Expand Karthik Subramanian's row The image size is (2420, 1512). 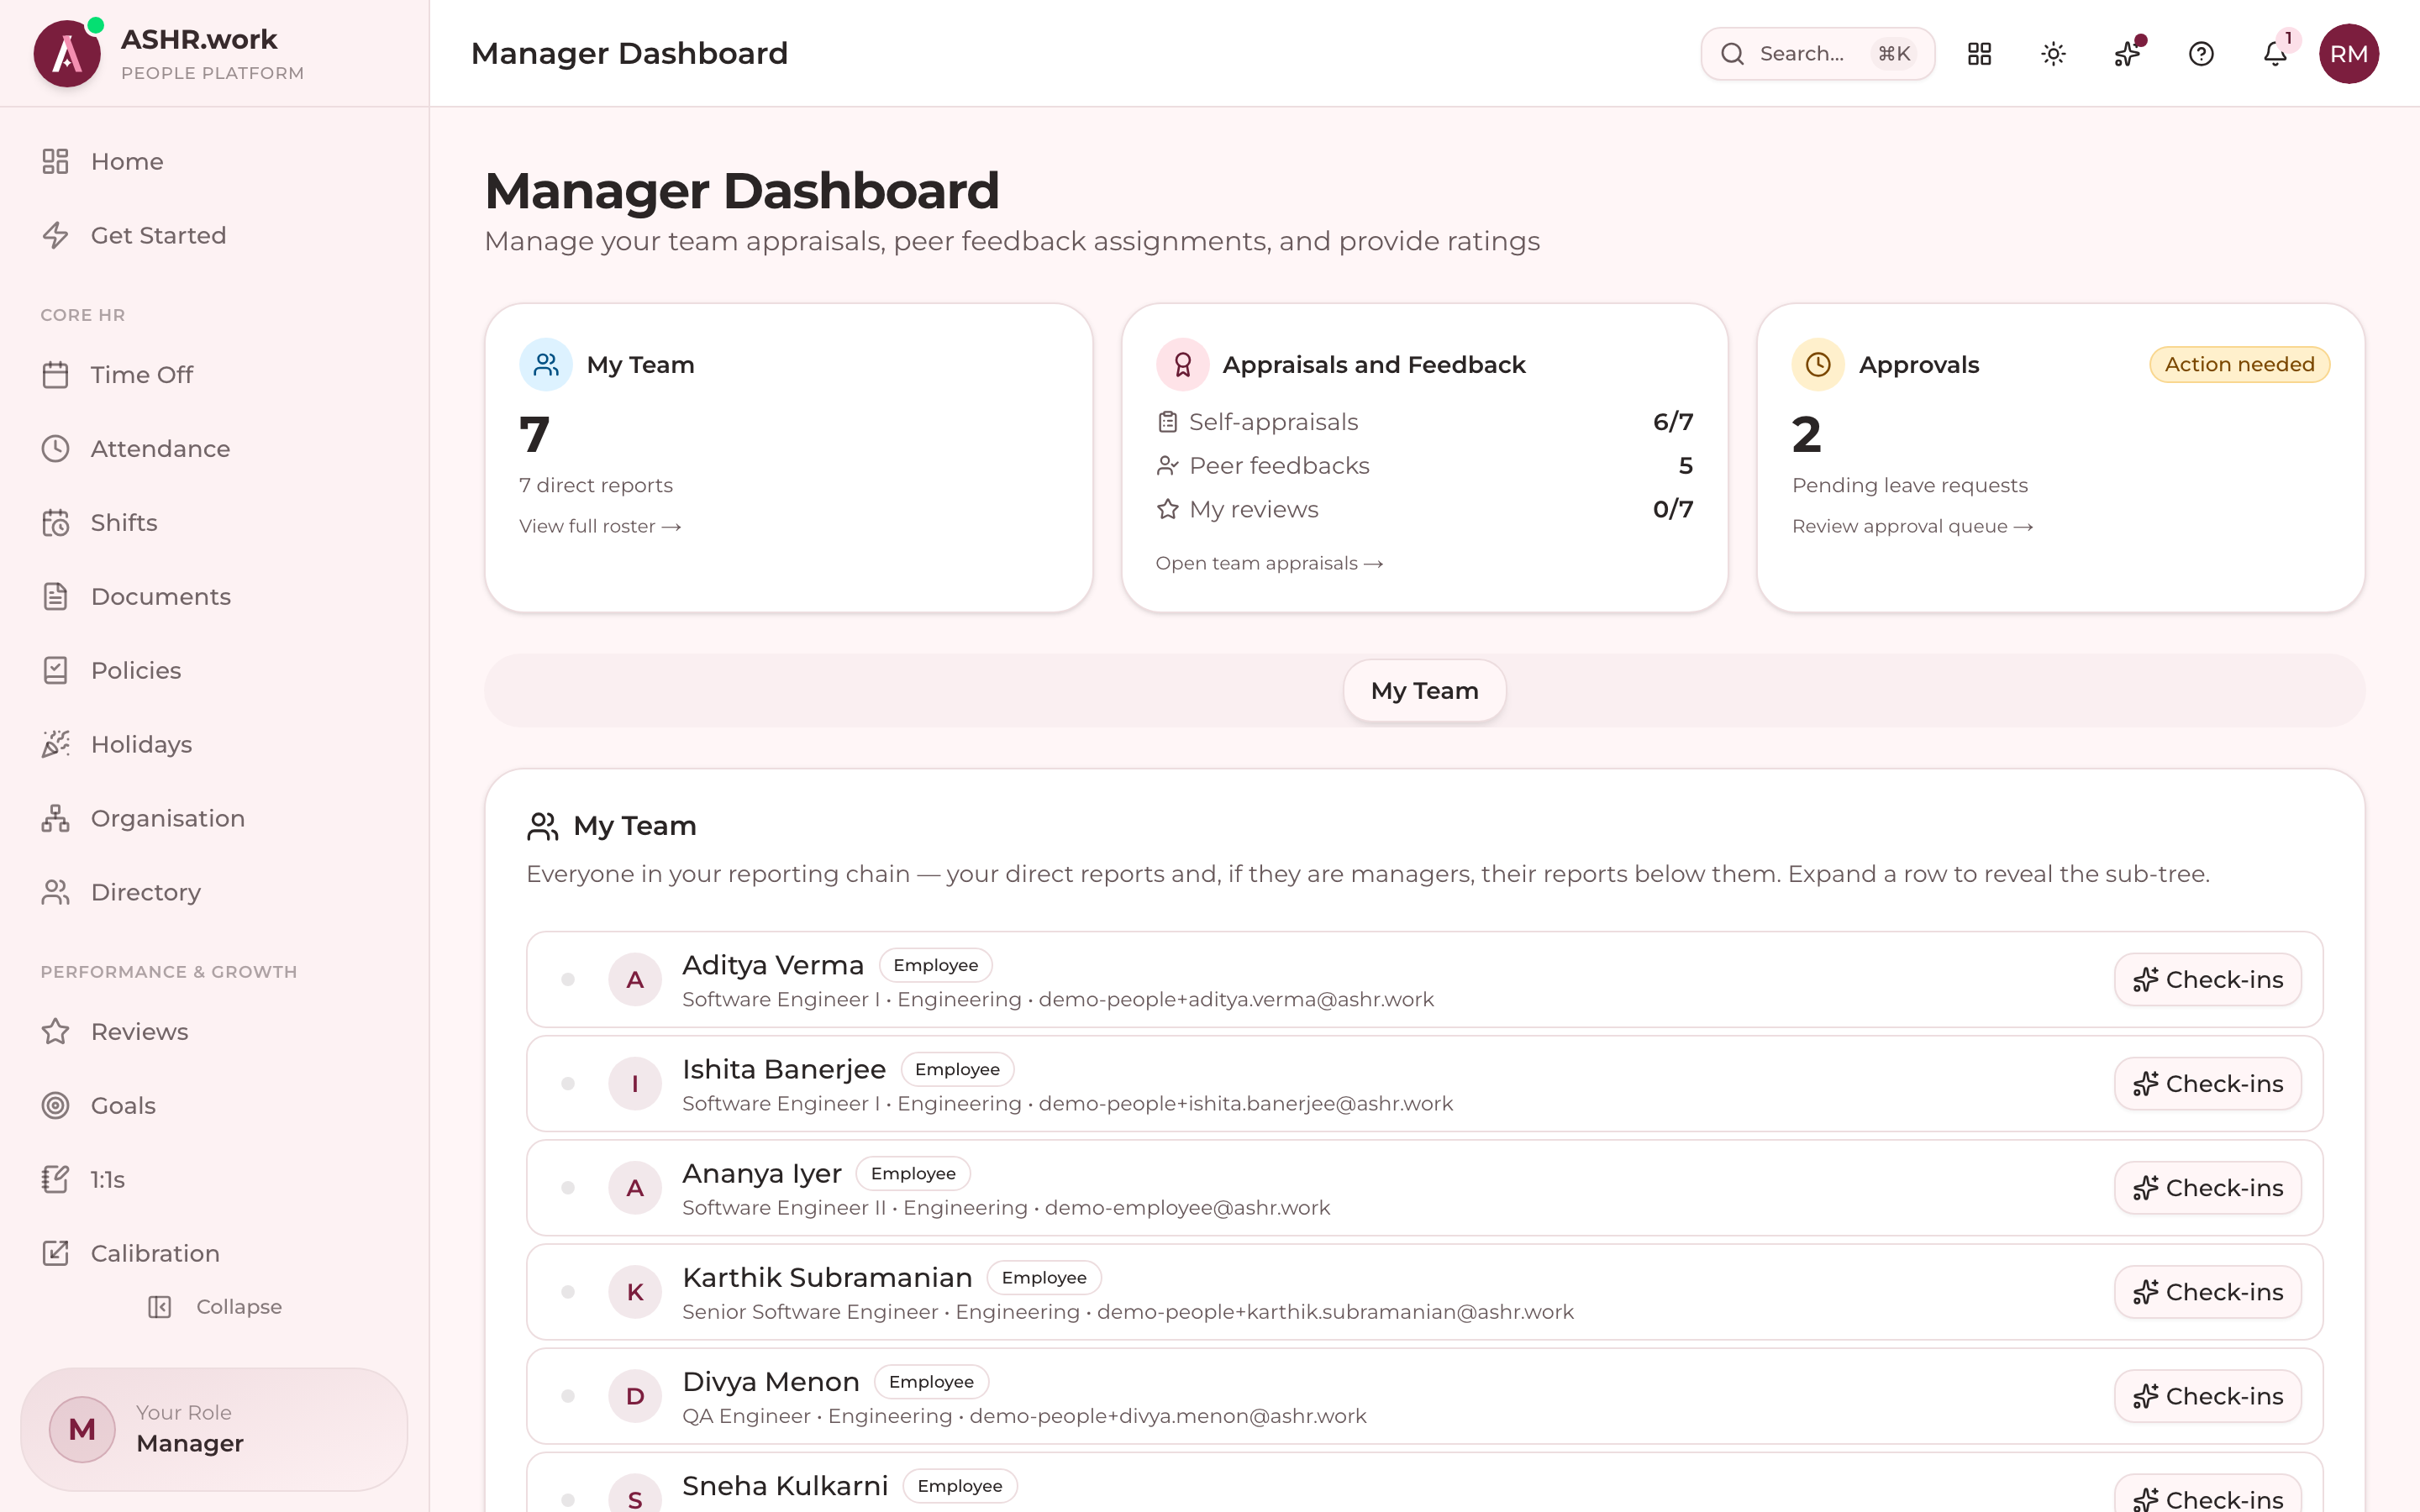pyautogui.click(x=568, y=1292)
